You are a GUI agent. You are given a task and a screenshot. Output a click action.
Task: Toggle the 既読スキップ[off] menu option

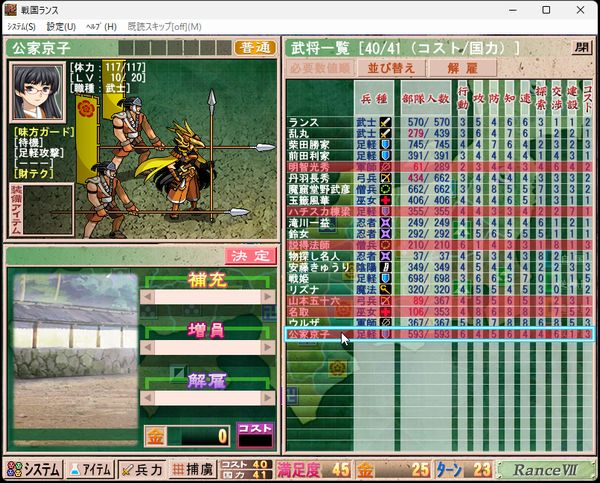tap(164, 27)
